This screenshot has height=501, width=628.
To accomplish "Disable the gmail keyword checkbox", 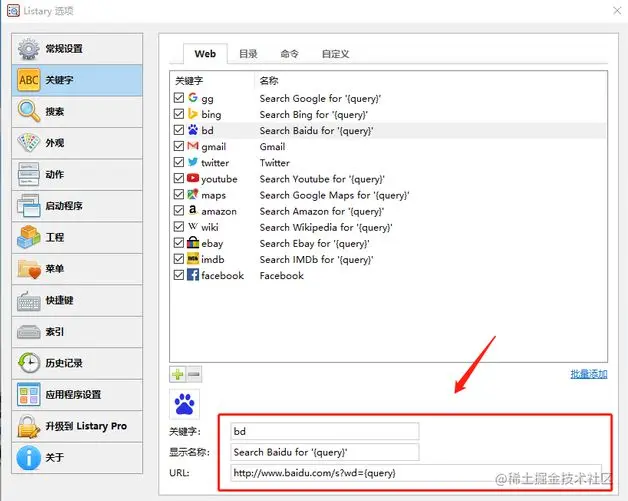I will click(179, 146).
